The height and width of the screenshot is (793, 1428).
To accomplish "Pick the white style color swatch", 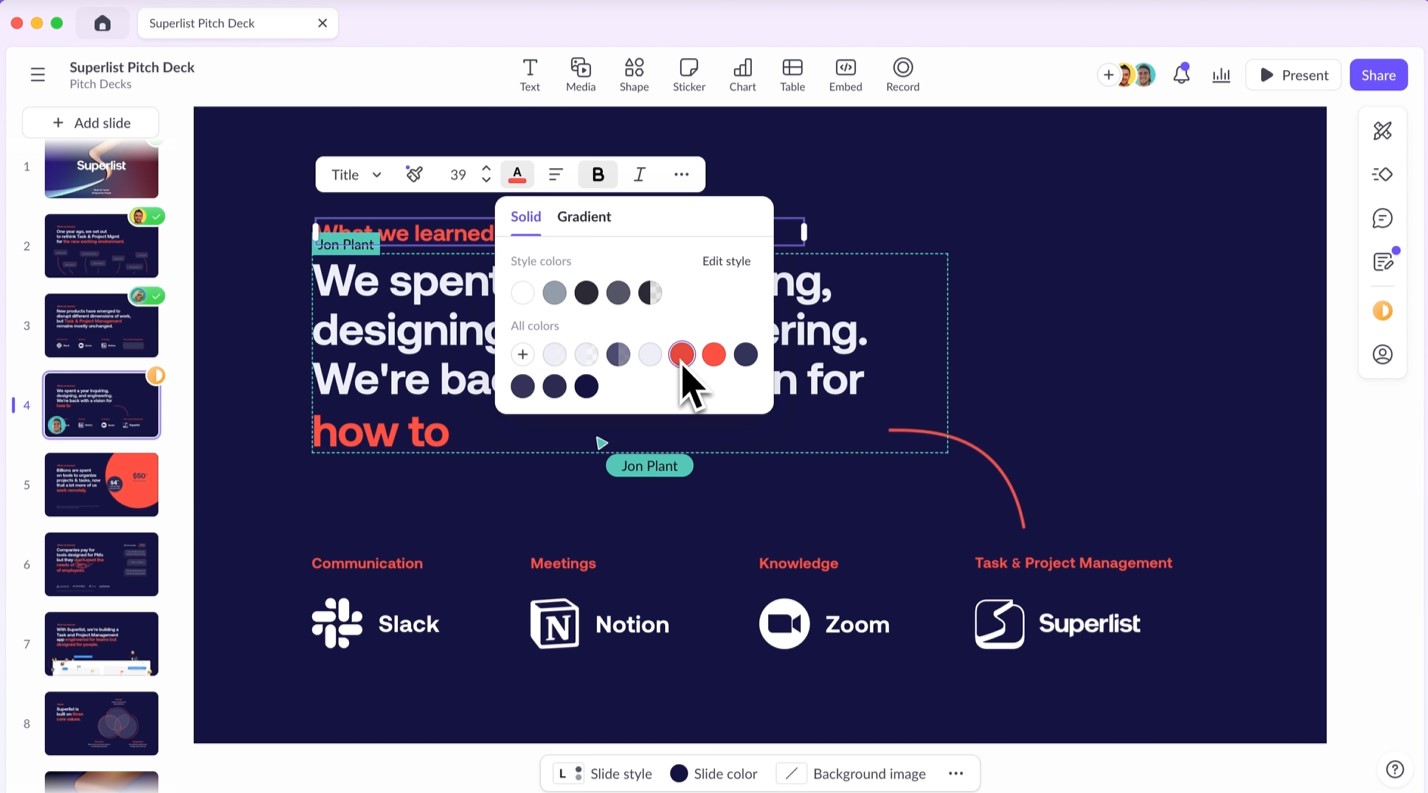I will [523, 292].
